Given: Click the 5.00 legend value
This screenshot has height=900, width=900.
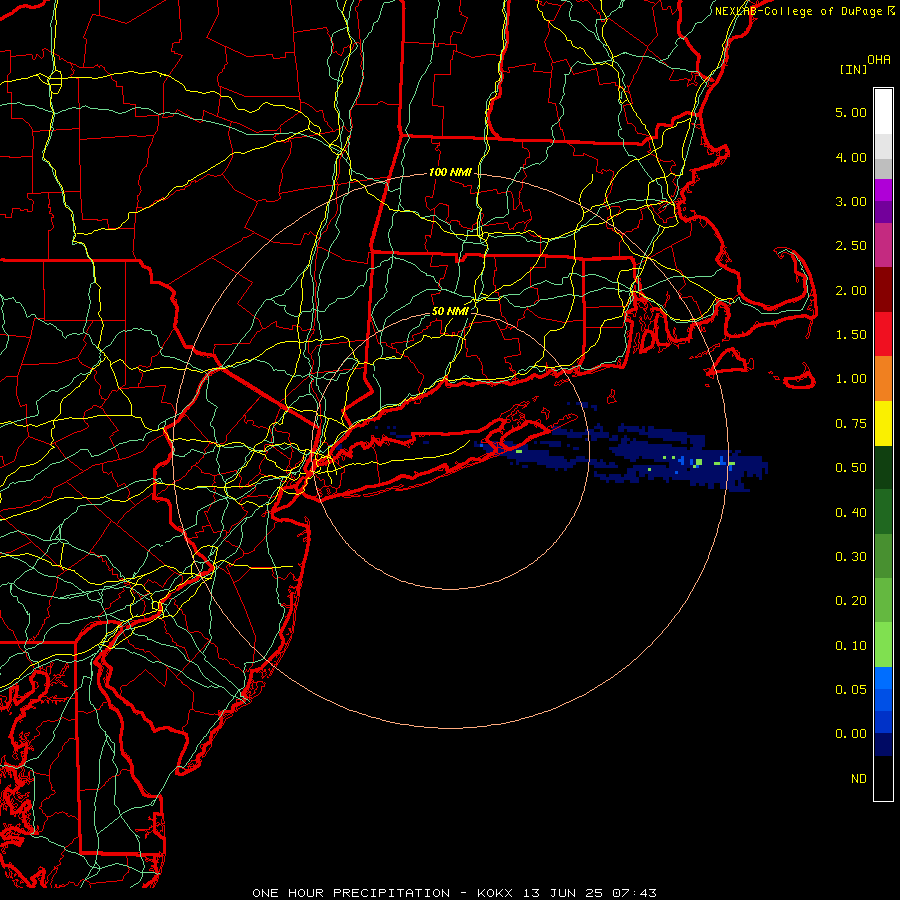Looking at the screenshot, I should [x=851, y=112].
